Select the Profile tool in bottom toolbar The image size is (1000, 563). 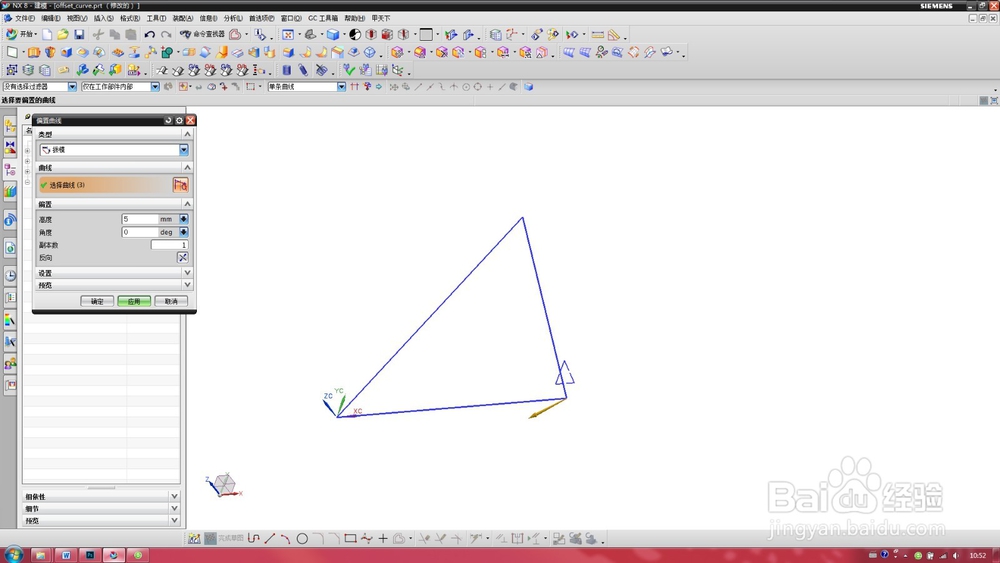[254, 539]
